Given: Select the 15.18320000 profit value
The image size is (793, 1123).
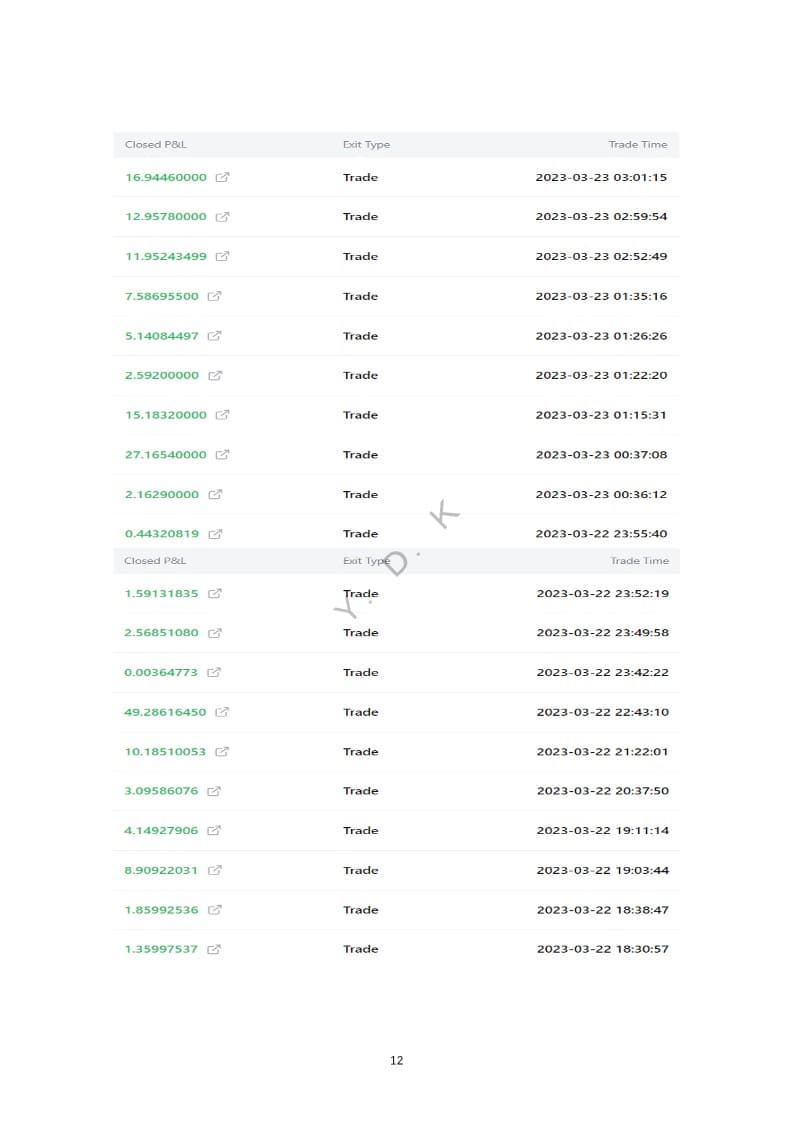Looking at the screenshot, I should [x=165, y=415].
